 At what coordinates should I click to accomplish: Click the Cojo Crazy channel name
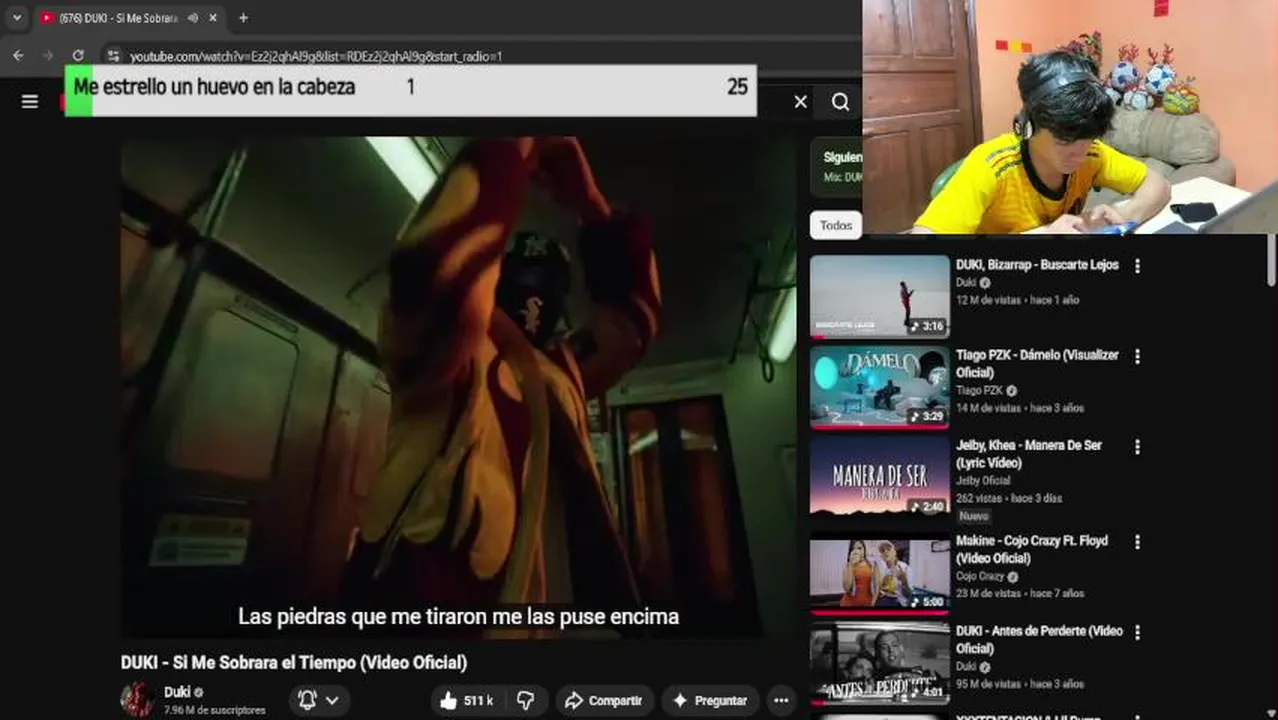(980, 577)
